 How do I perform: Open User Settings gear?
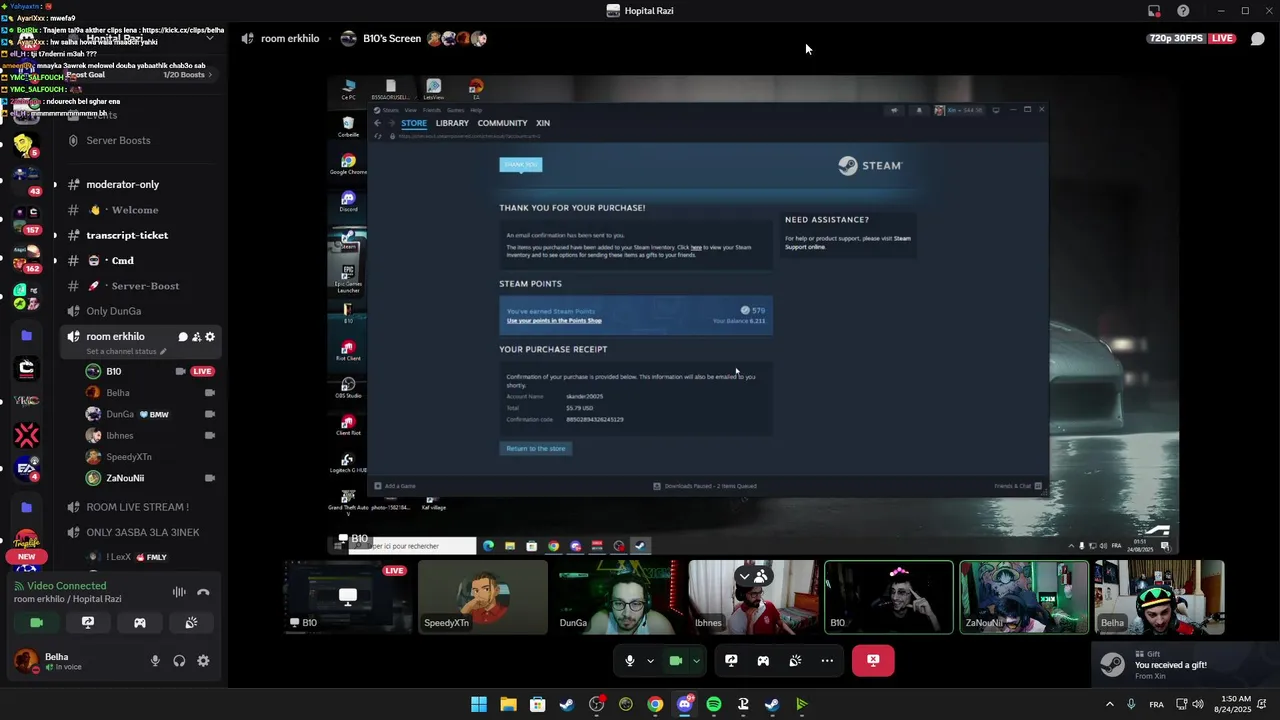tap(203, 661)
